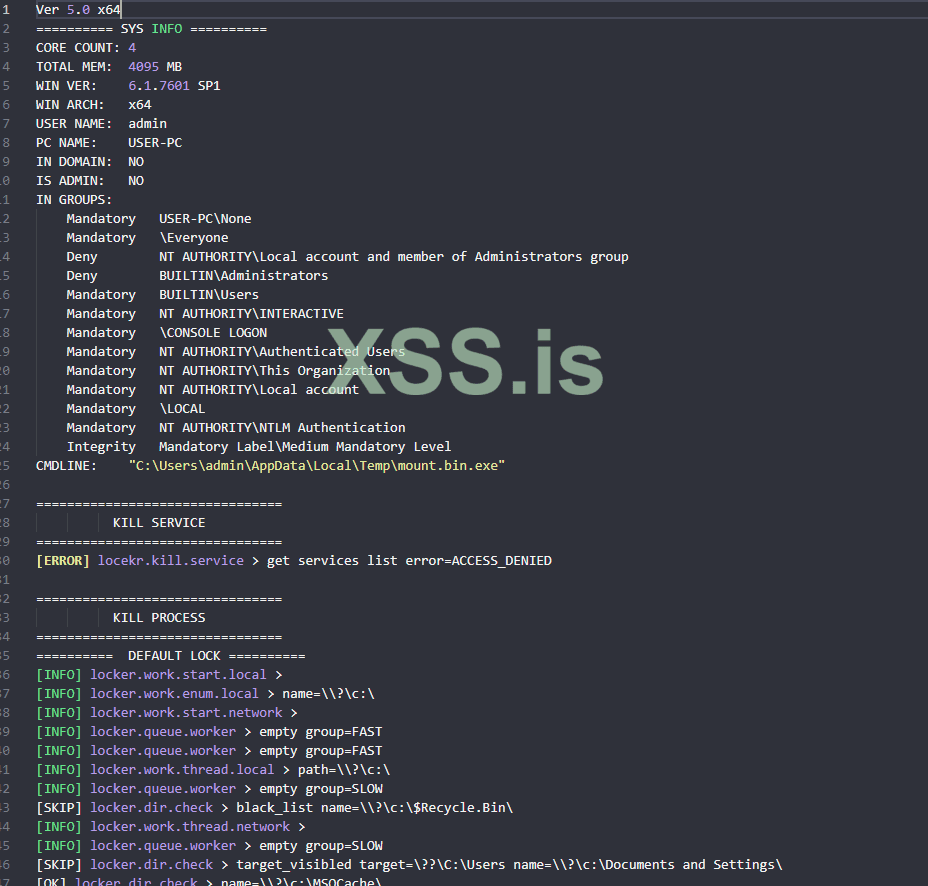Viewport: 928px width, 886px height.
Task: Click at end of 'Ver 5.0 x64' line
Action: [121, 10]
